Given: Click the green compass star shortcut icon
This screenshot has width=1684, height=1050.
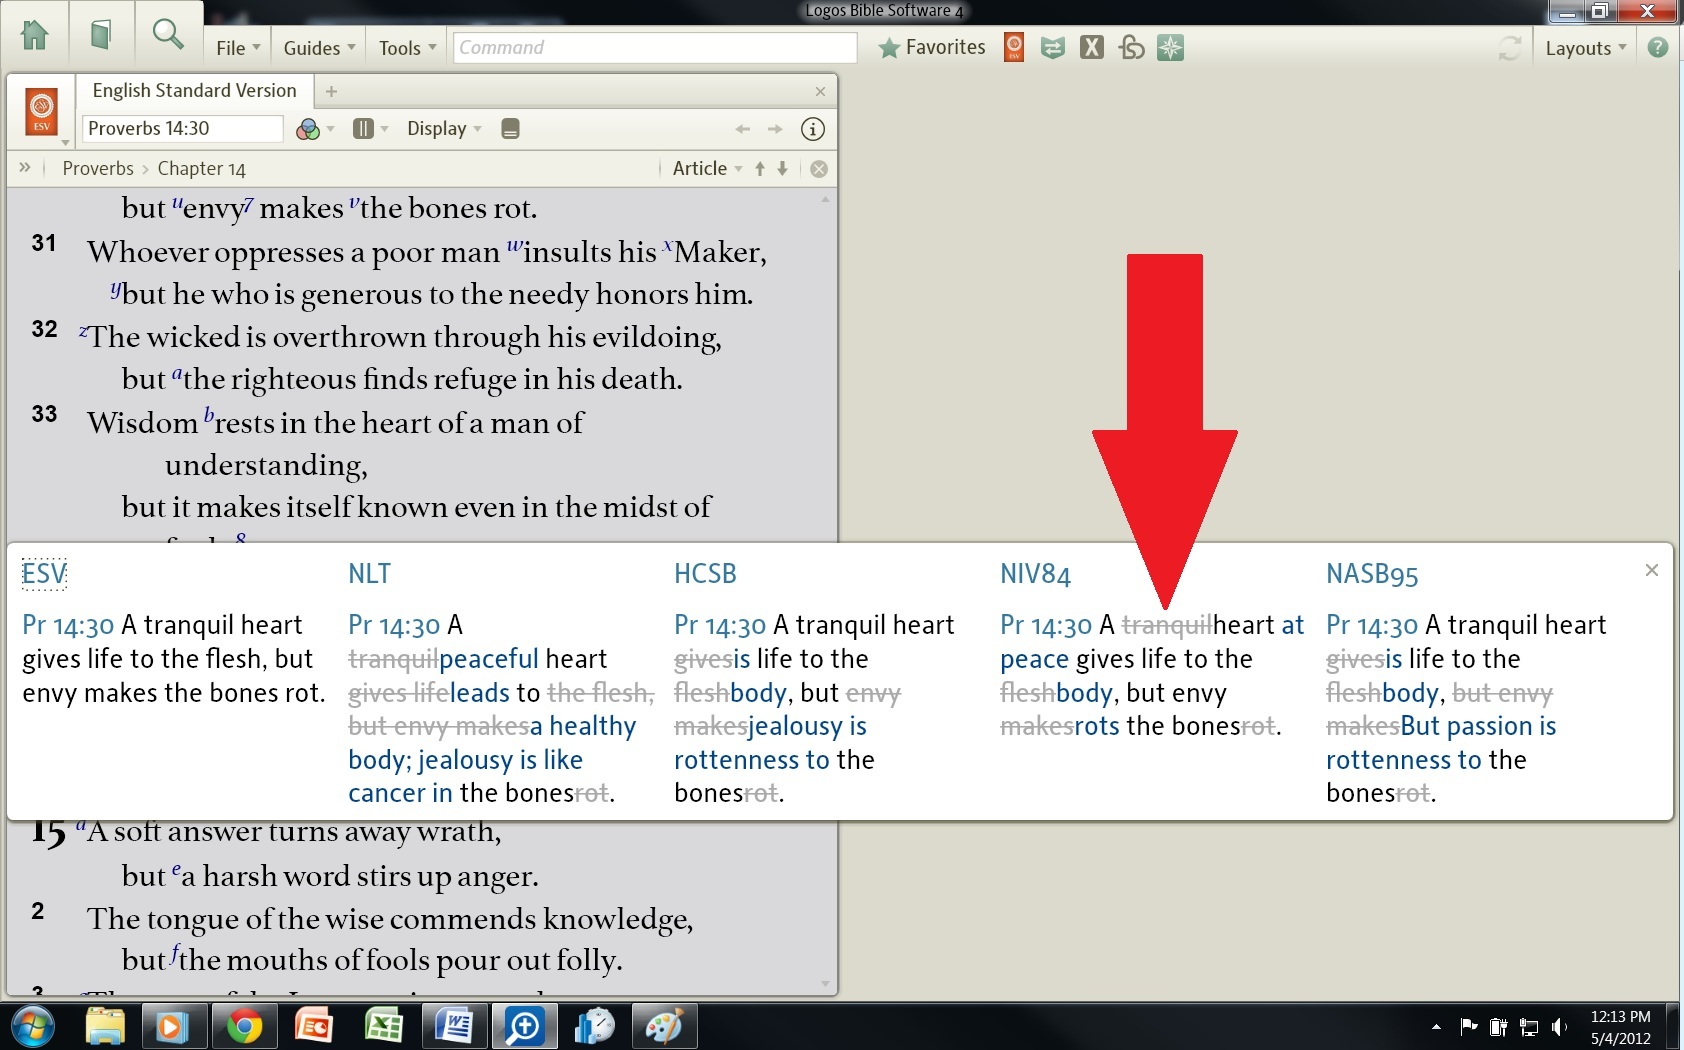Looking at the screenshot, I should (1170, 47).
